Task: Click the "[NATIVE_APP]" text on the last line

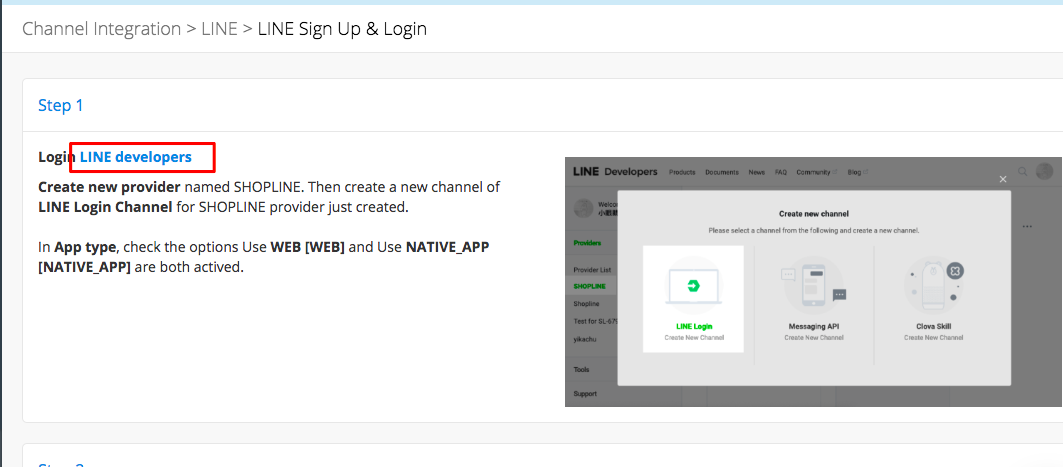Action: [x=84, y=266]
